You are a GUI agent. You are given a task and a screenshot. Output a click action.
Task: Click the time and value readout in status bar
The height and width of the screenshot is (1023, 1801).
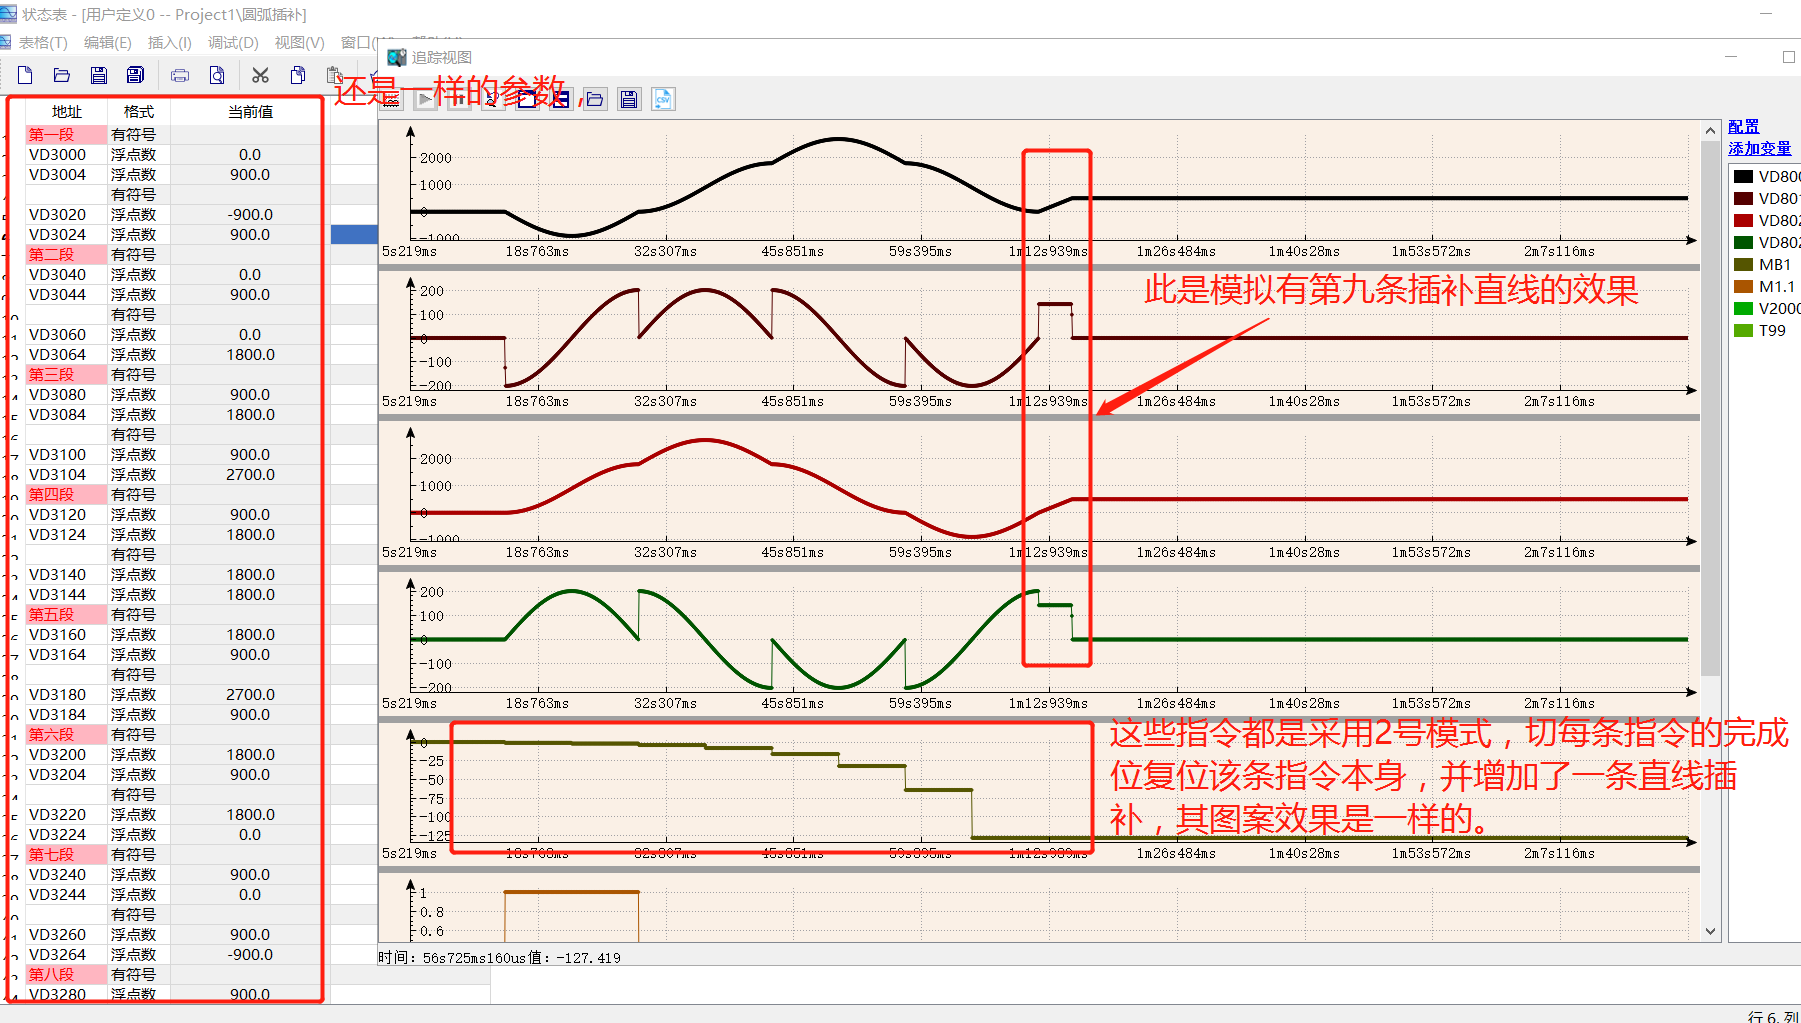[499, 958]
